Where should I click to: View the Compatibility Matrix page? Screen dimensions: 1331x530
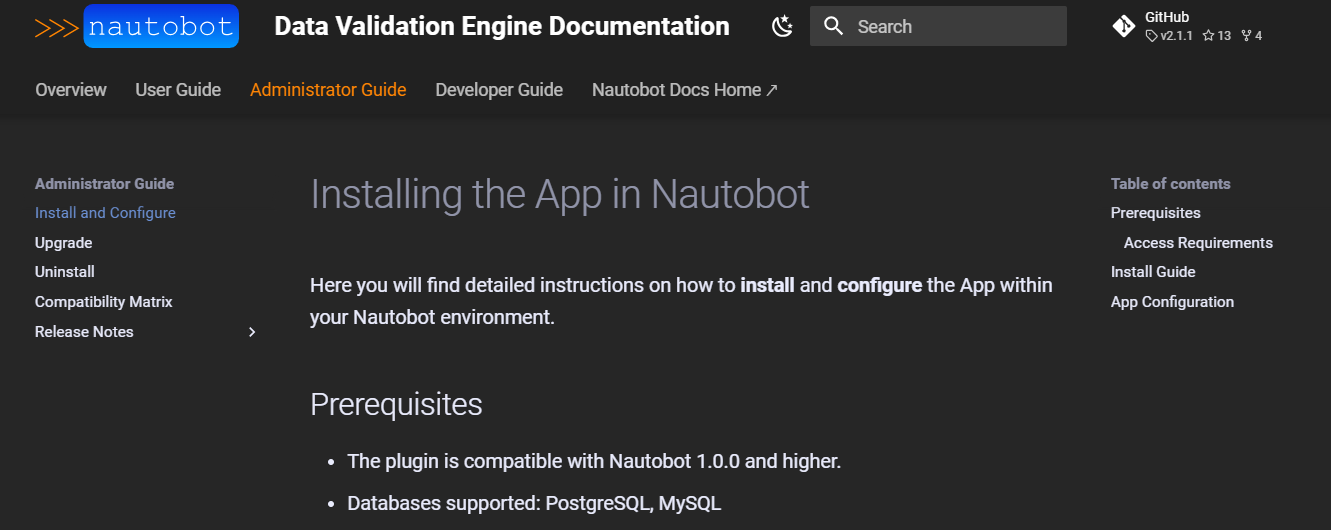click(x=104, y=302)
